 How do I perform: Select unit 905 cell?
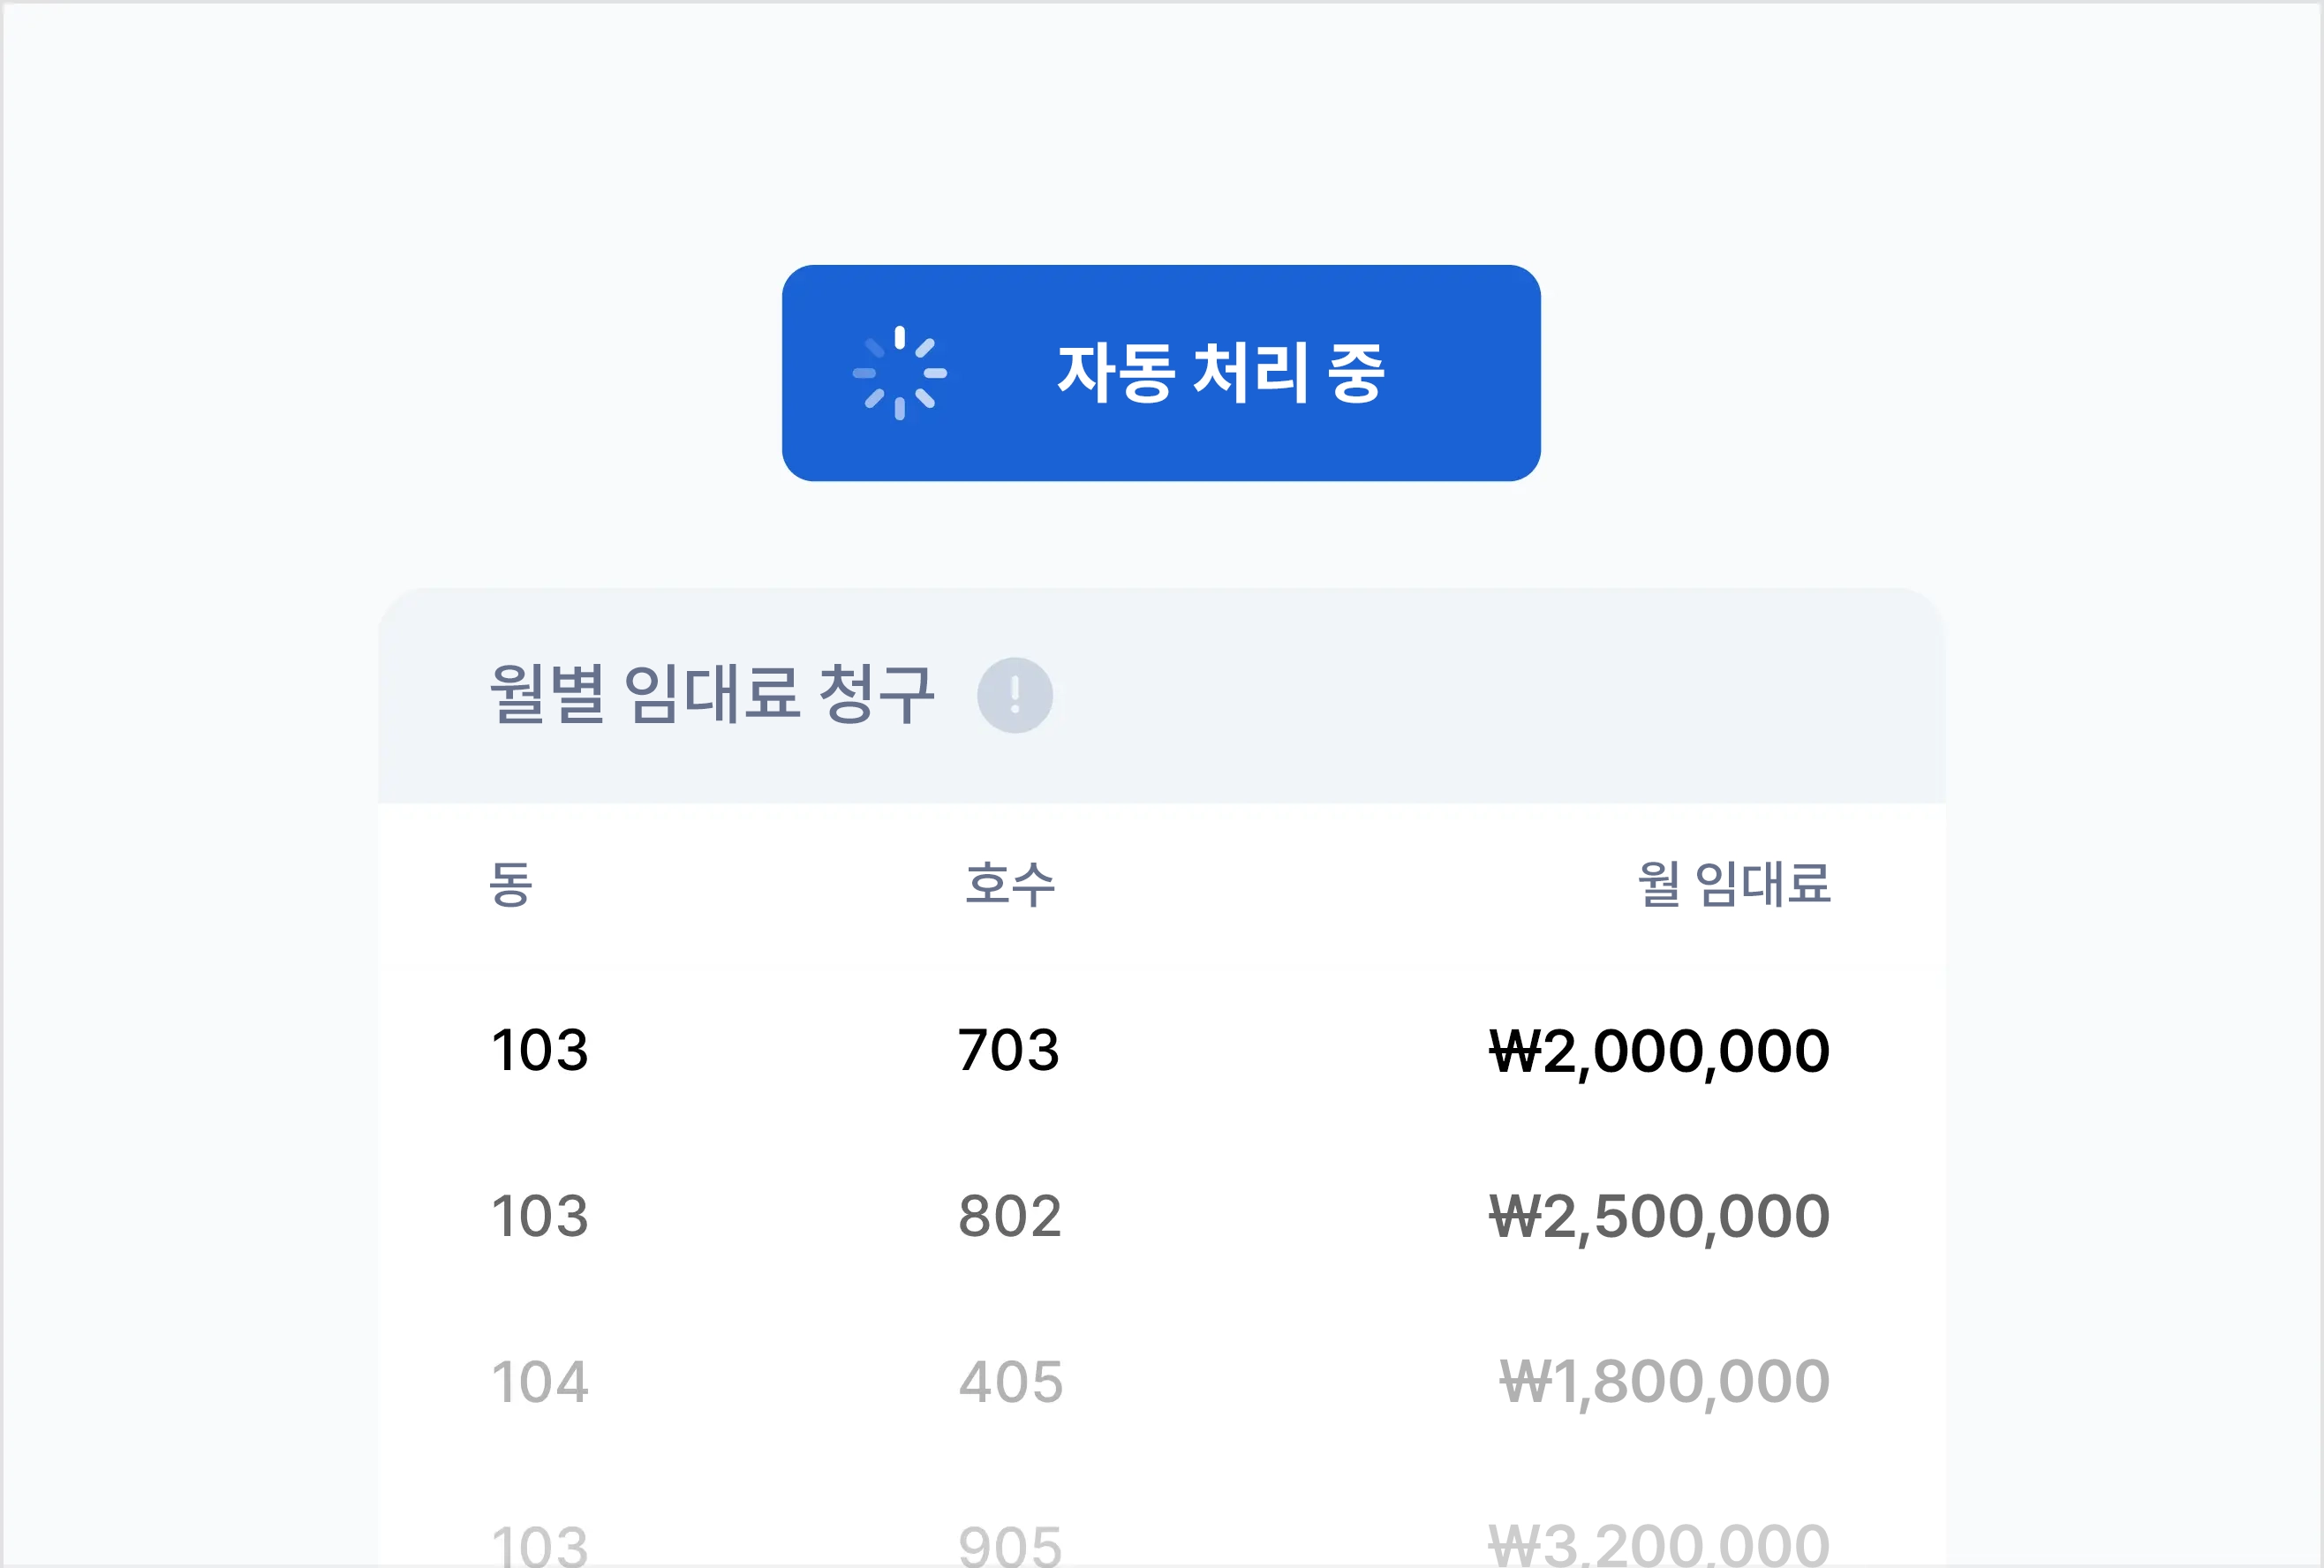pos(1010,1545)
